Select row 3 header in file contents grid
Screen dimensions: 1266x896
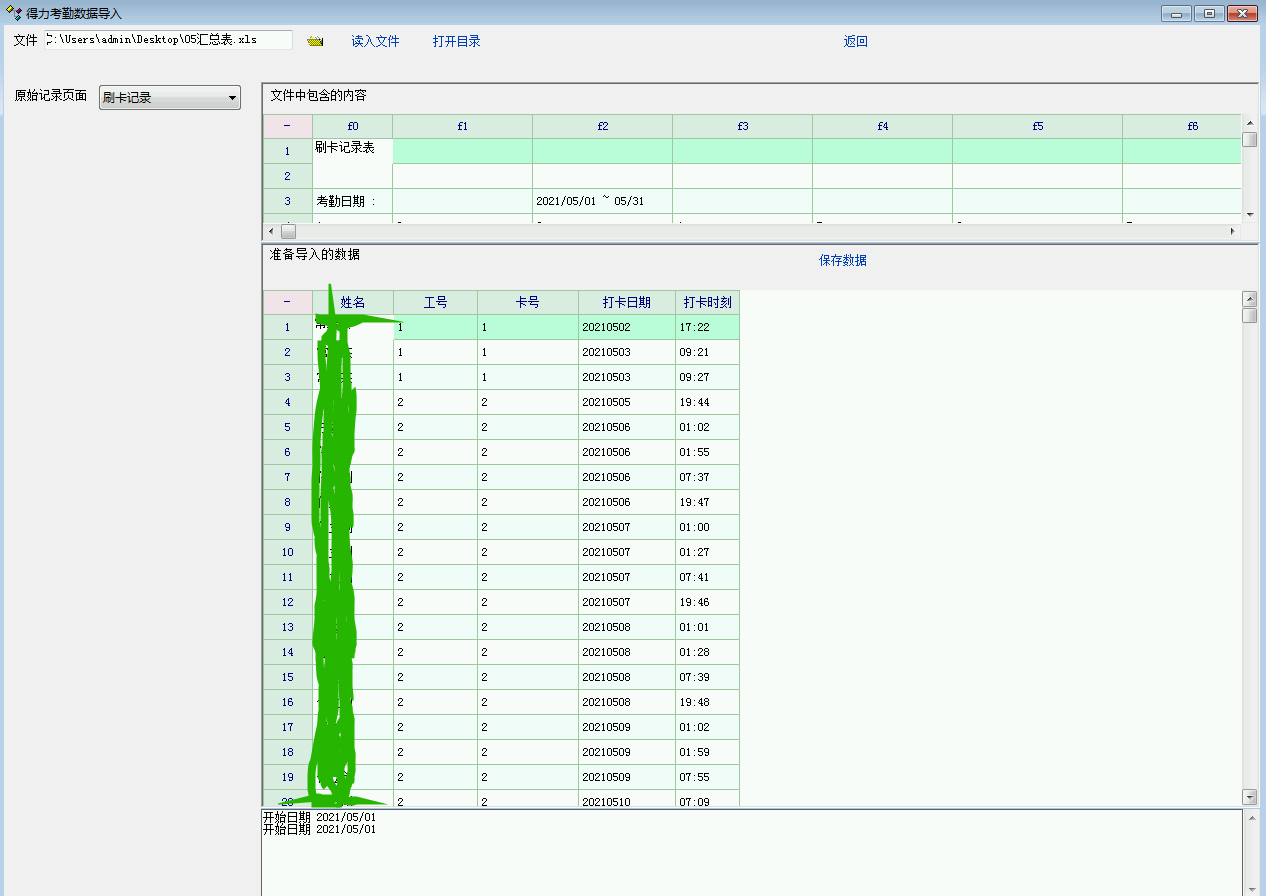pyautogui.click(x=287, y=201)
